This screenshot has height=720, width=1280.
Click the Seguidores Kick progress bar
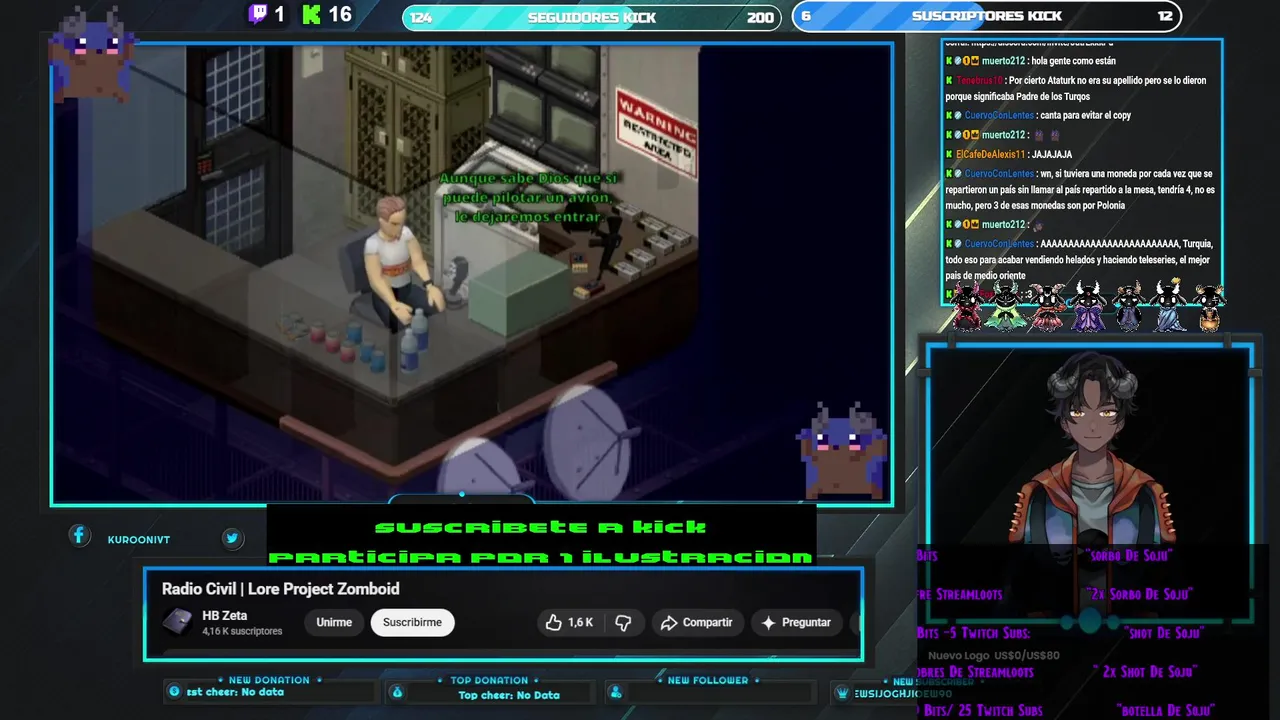coord(591,17)
